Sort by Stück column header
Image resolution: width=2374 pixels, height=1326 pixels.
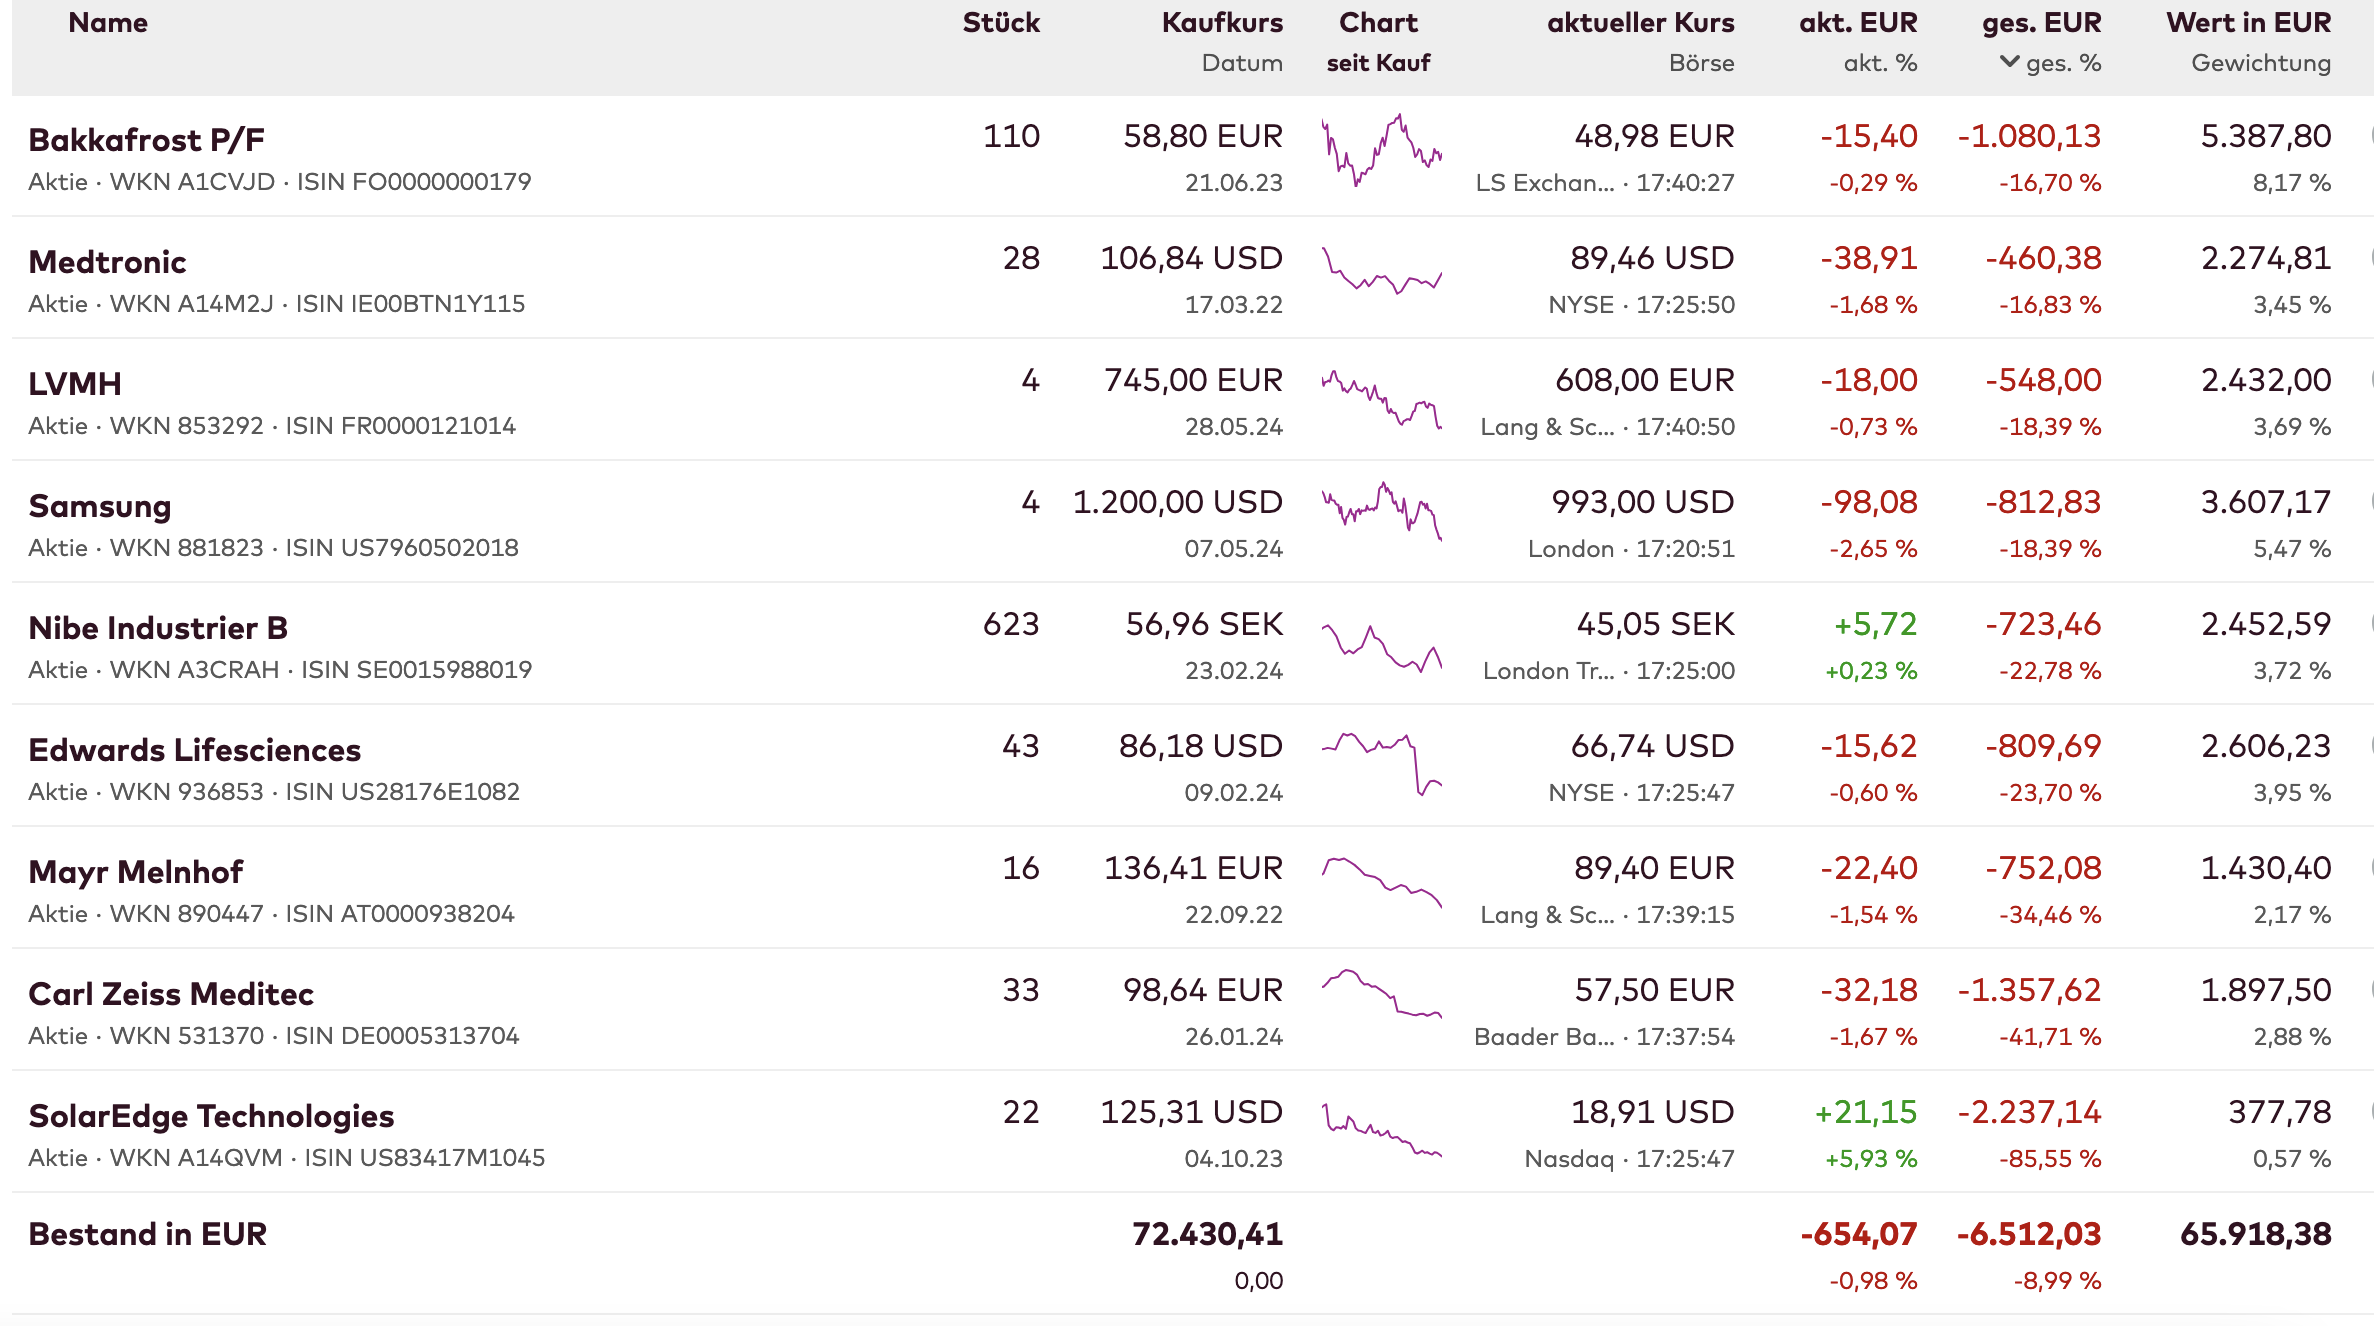tap(1001, 23)
